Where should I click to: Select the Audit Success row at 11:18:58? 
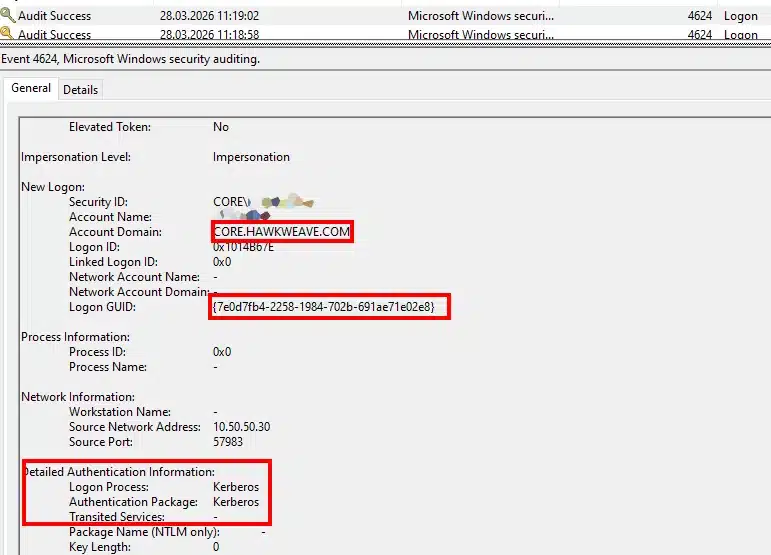pos(54,34)
